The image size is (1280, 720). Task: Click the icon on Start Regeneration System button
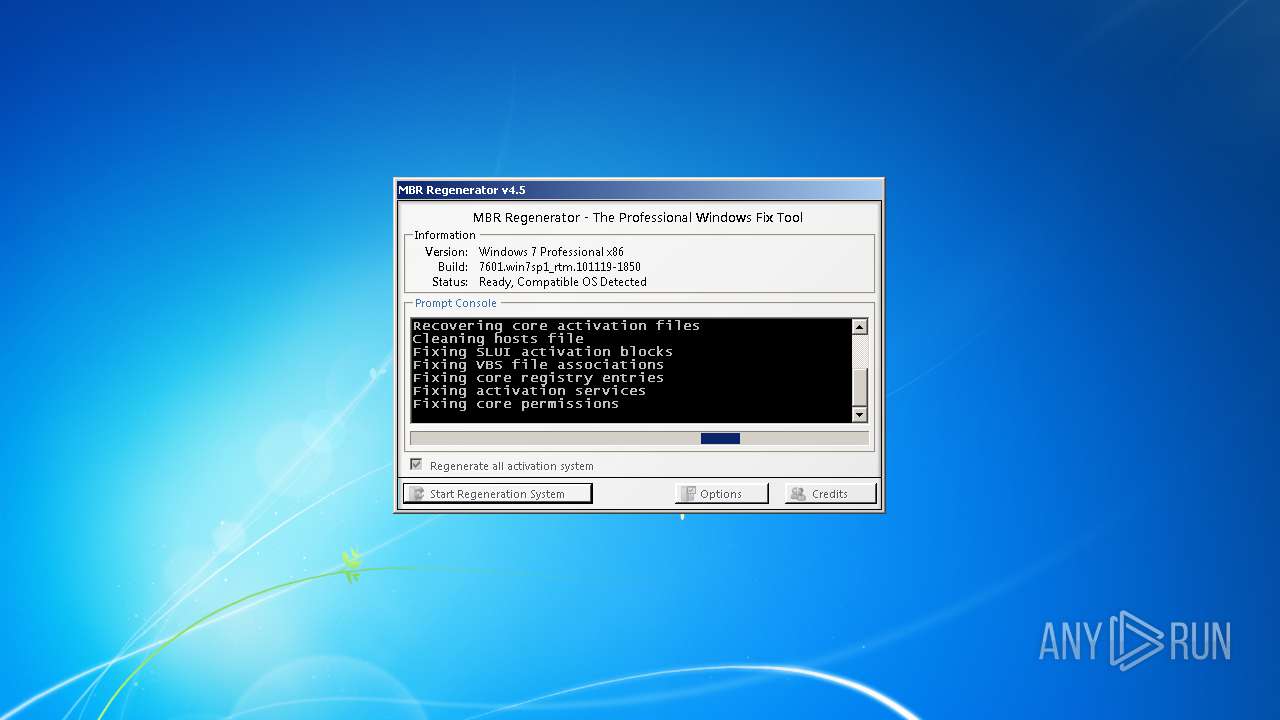416,494
